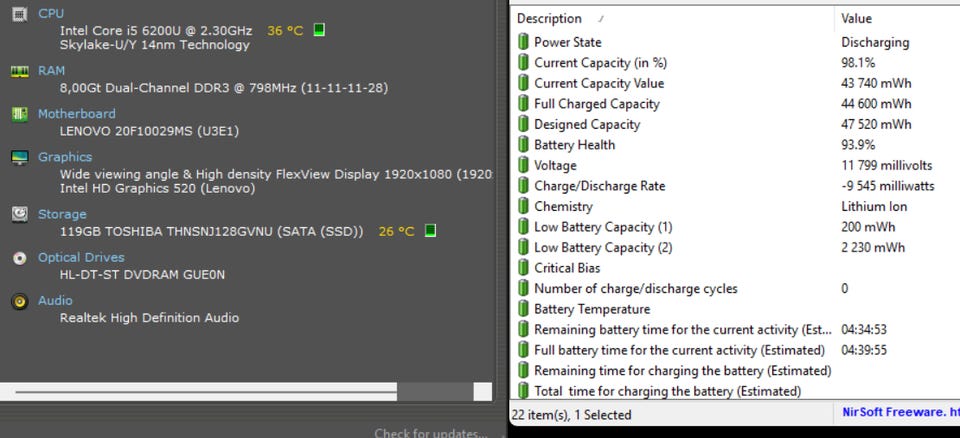Click the 36 °C CPU temperature

coord(285,31)
